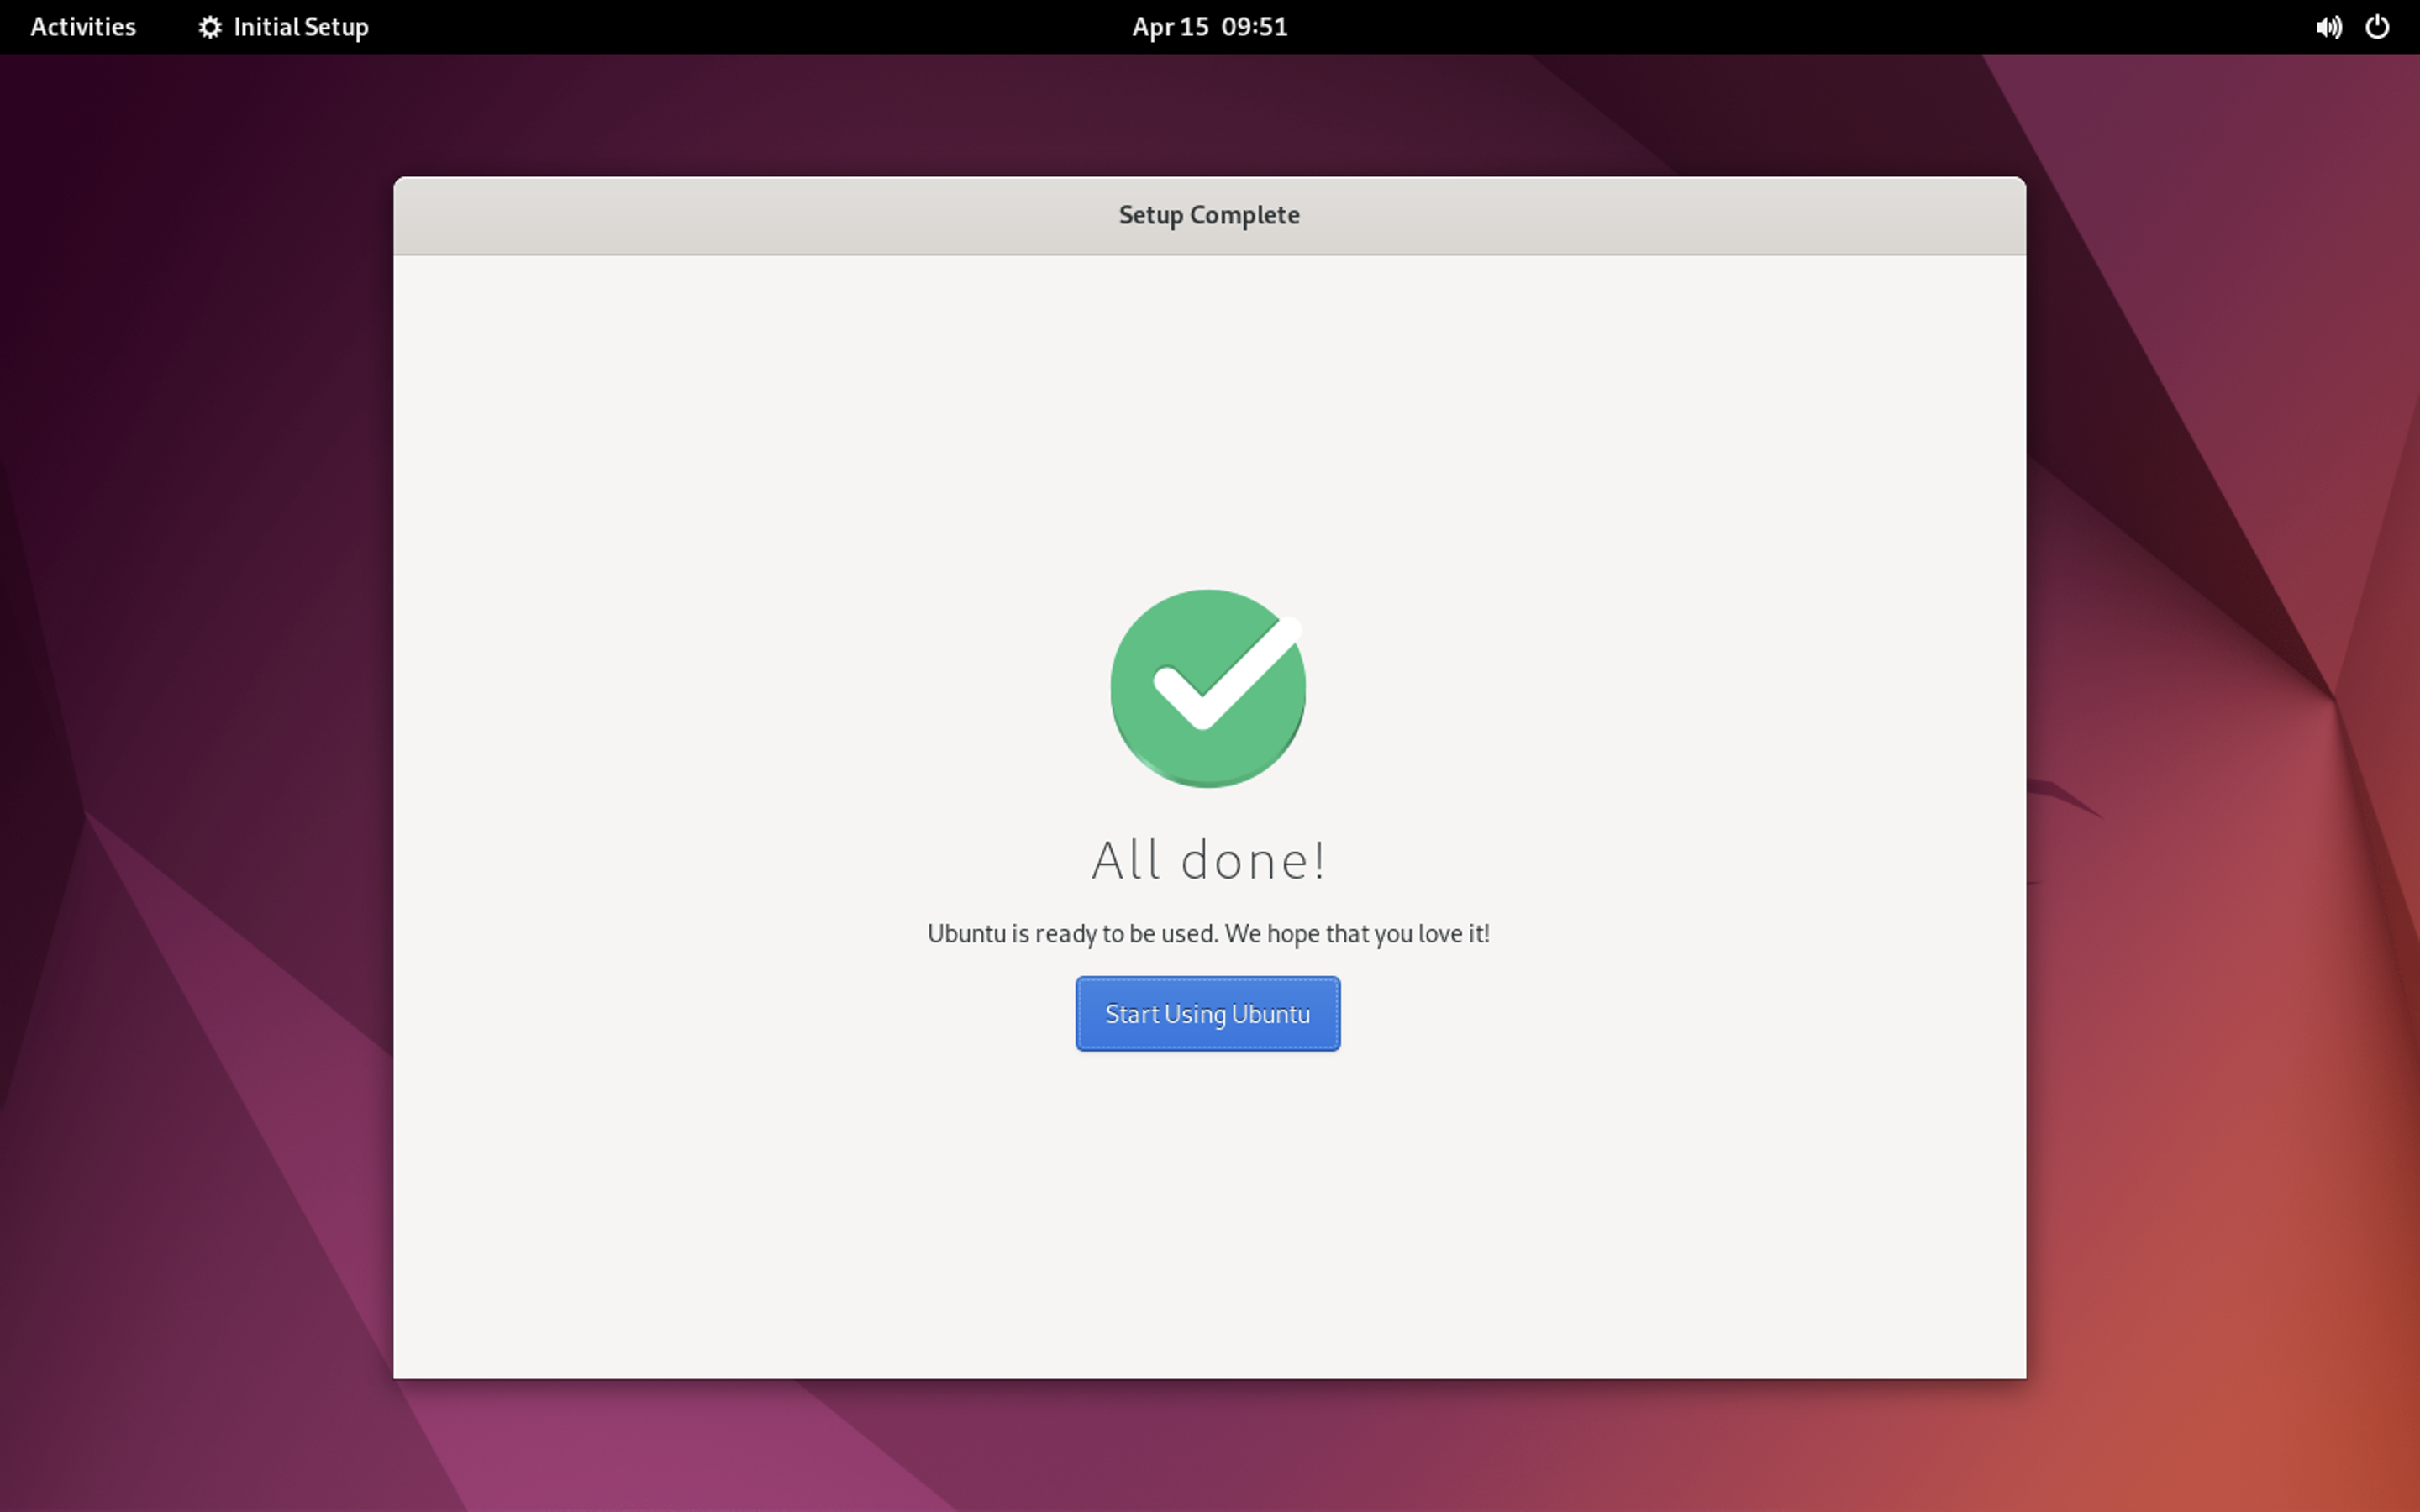Click the 'Ubuntu is ready to be used' text
Viewport: 2420px width, 1512px height.
coord(1072,933)
